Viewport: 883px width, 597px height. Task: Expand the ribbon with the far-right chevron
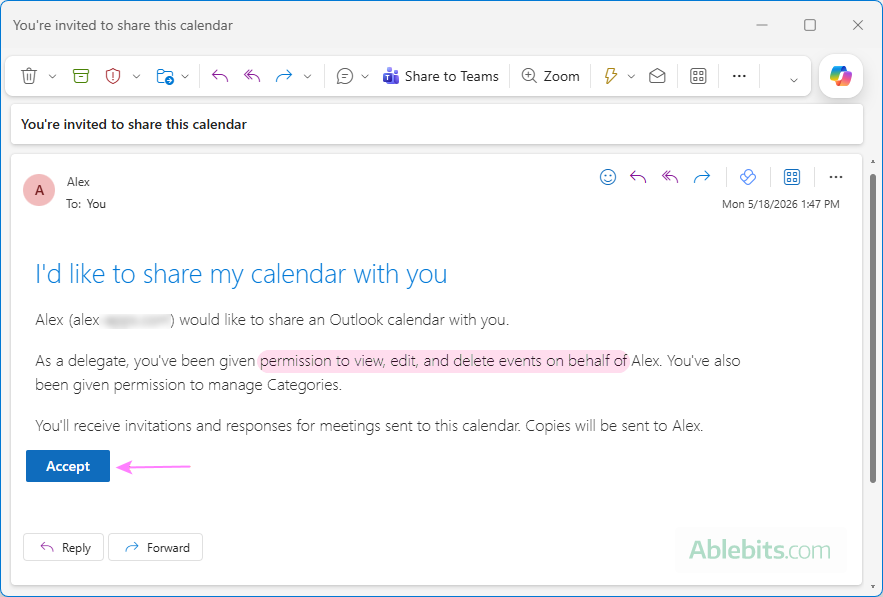pyautogui.click(x=794, y=80)
